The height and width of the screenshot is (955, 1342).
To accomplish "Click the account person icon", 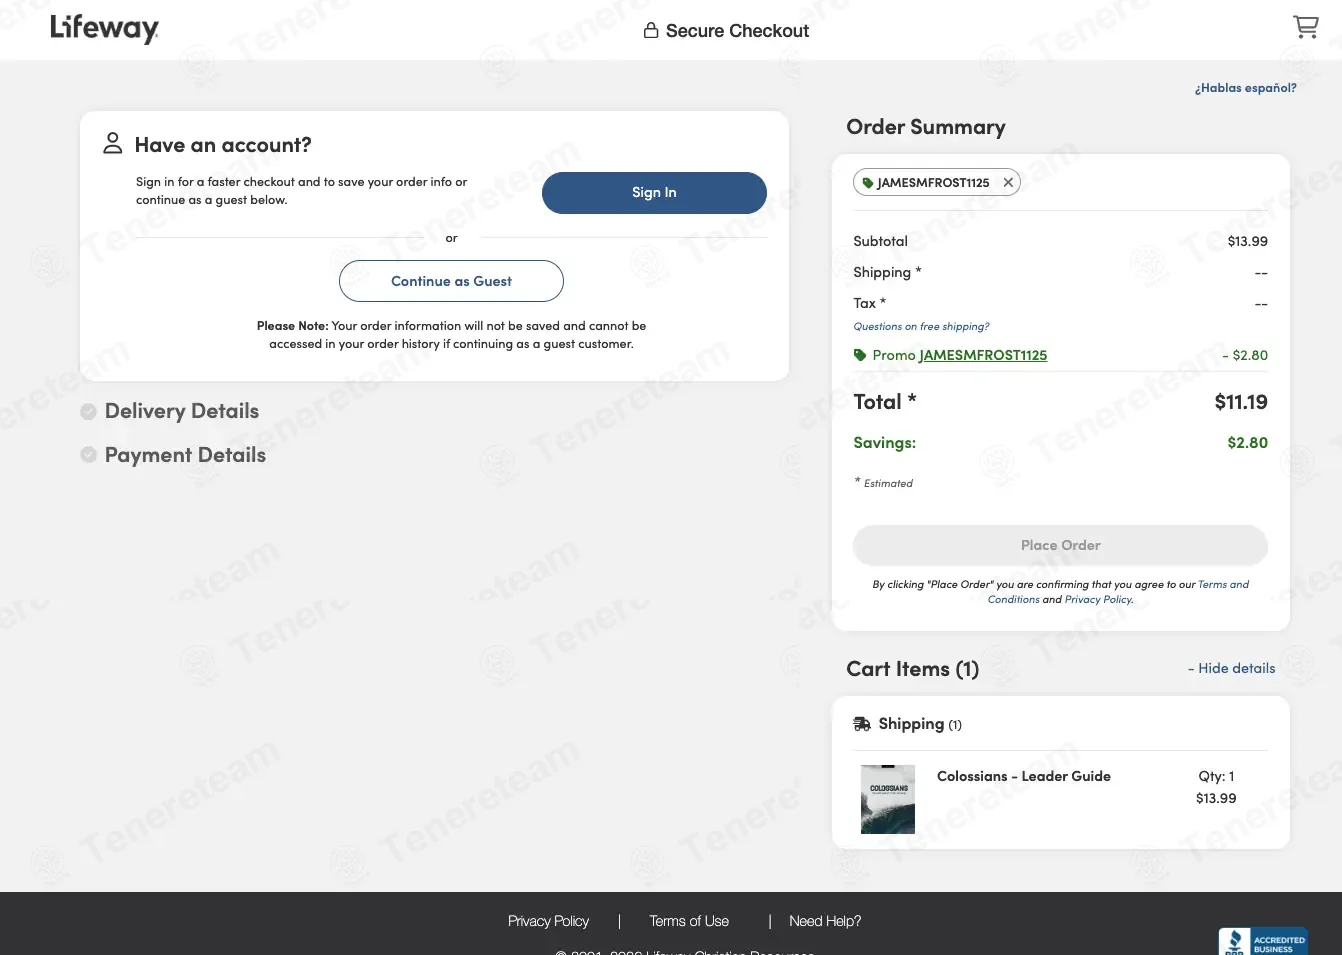I will pyautogui.click(x=113, y=143).
